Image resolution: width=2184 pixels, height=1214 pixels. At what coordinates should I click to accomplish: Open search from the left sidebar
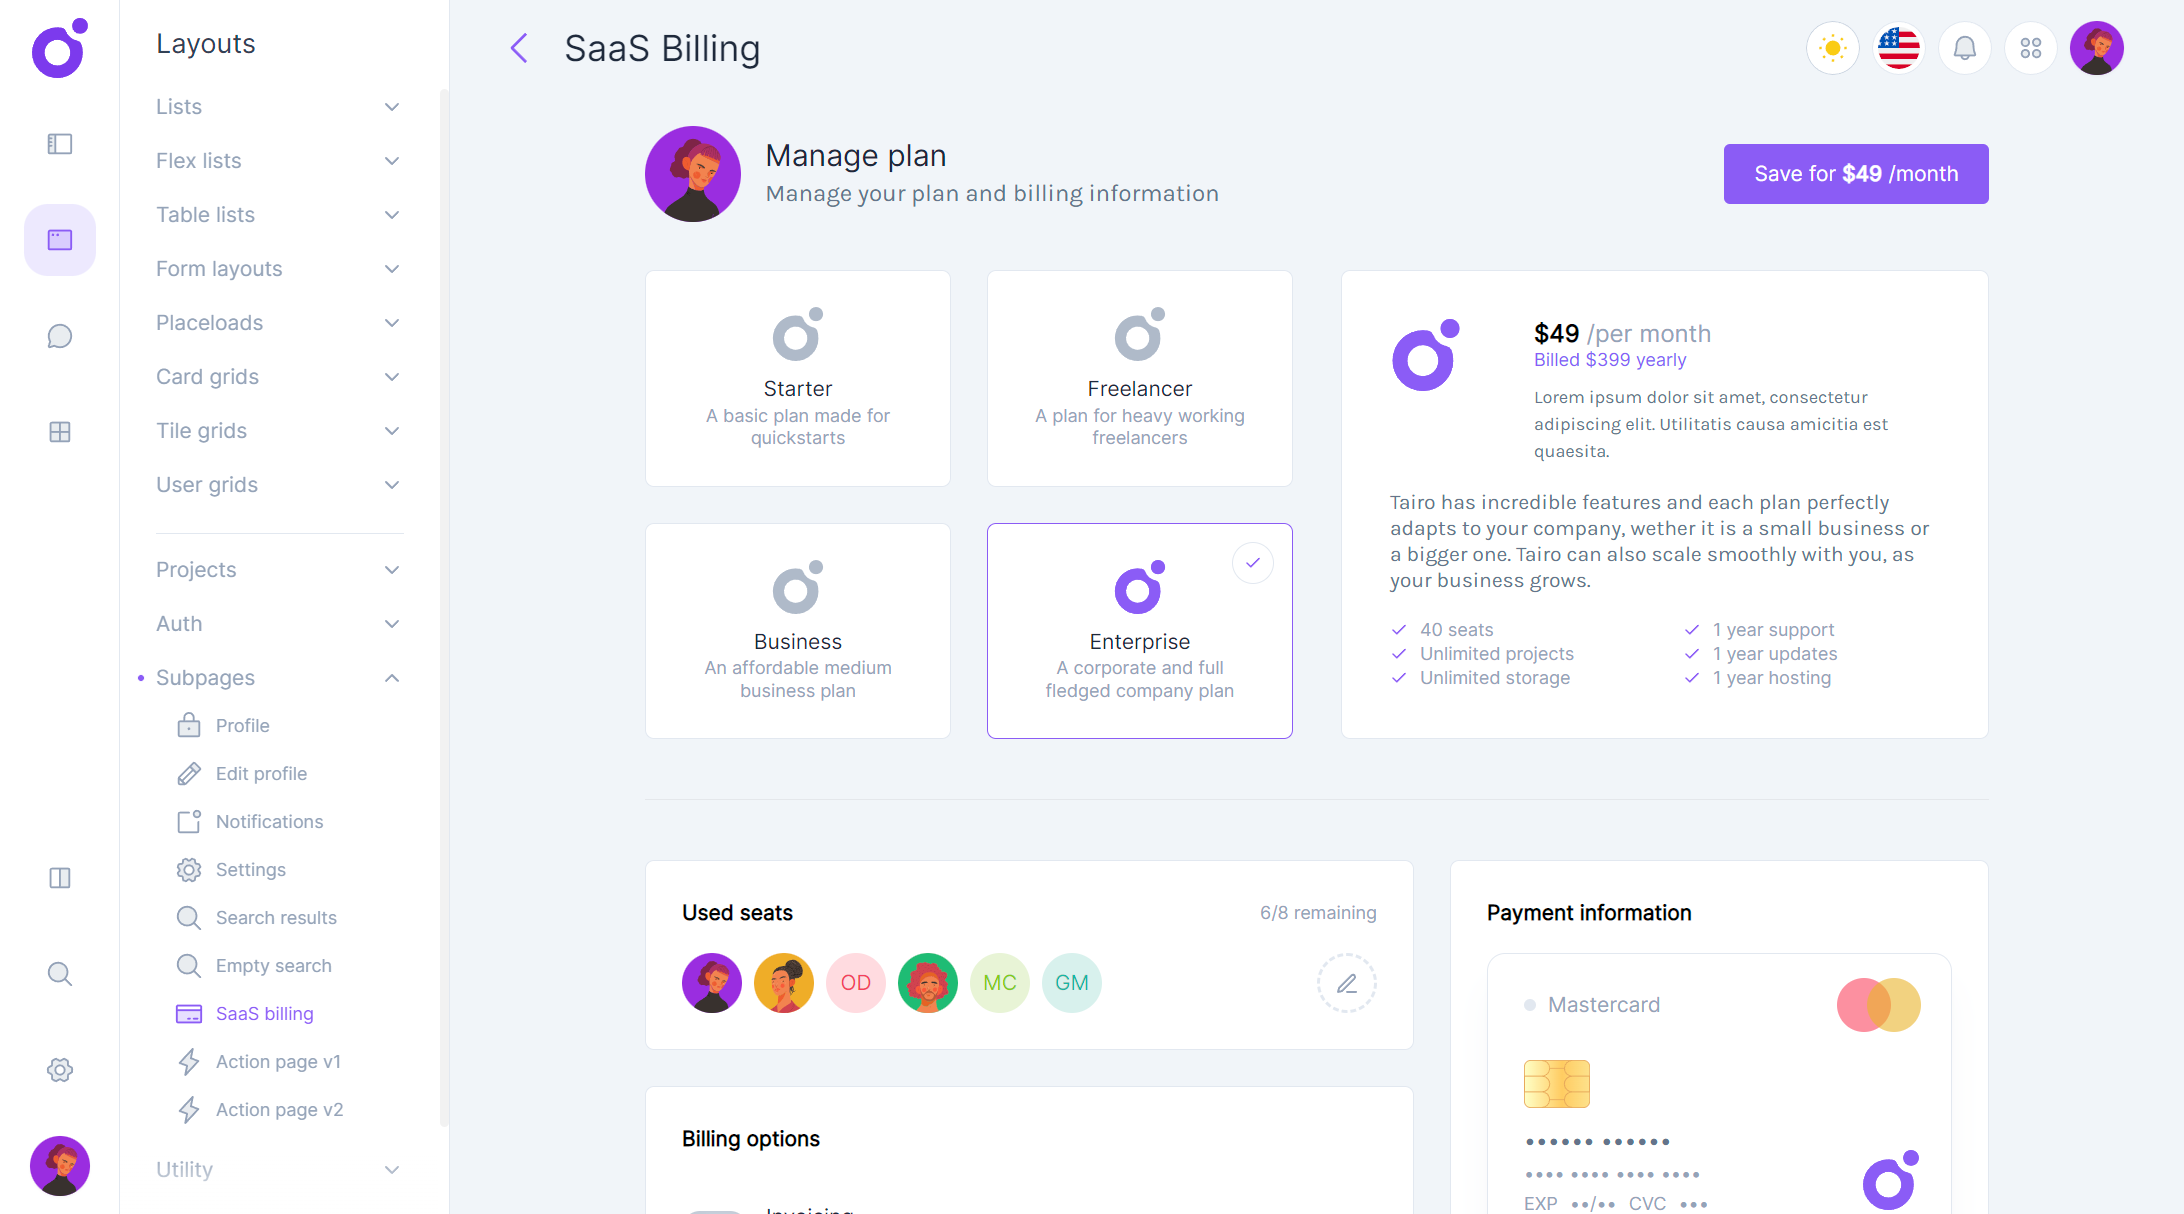[x=59, y=973]
